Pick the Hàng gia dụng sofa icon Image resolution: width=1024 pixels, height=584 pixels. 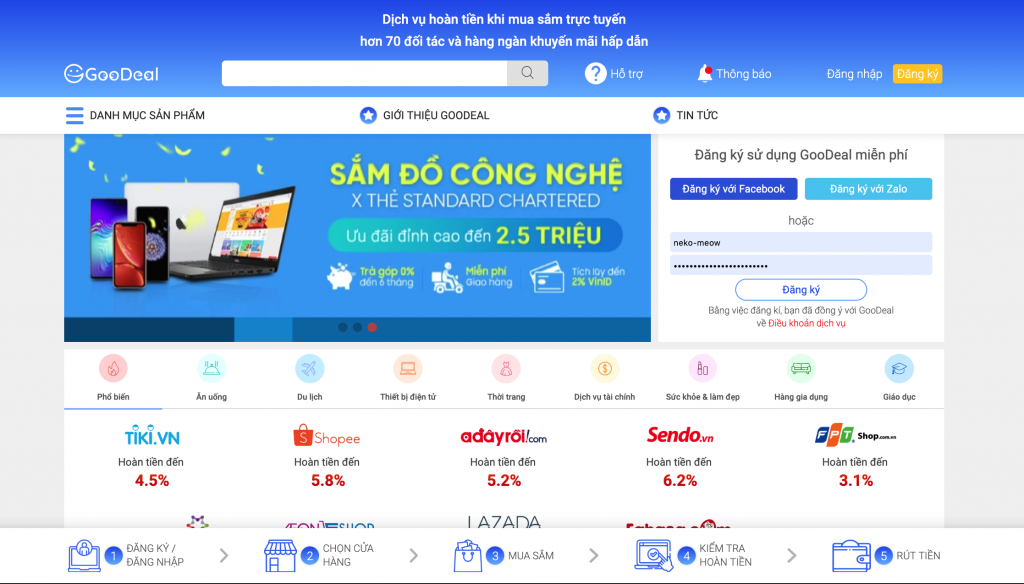[x=801, y=368]
